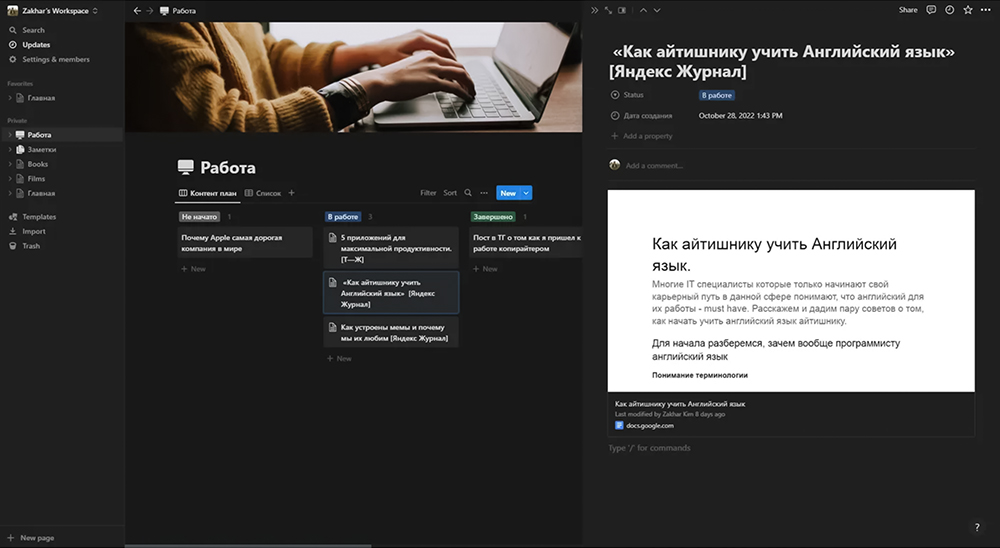Viewport: 1000px width, 548px height.
Task: Open dropdown arrow next to New button
Action: pyautogui.click(x=527, y=193)
